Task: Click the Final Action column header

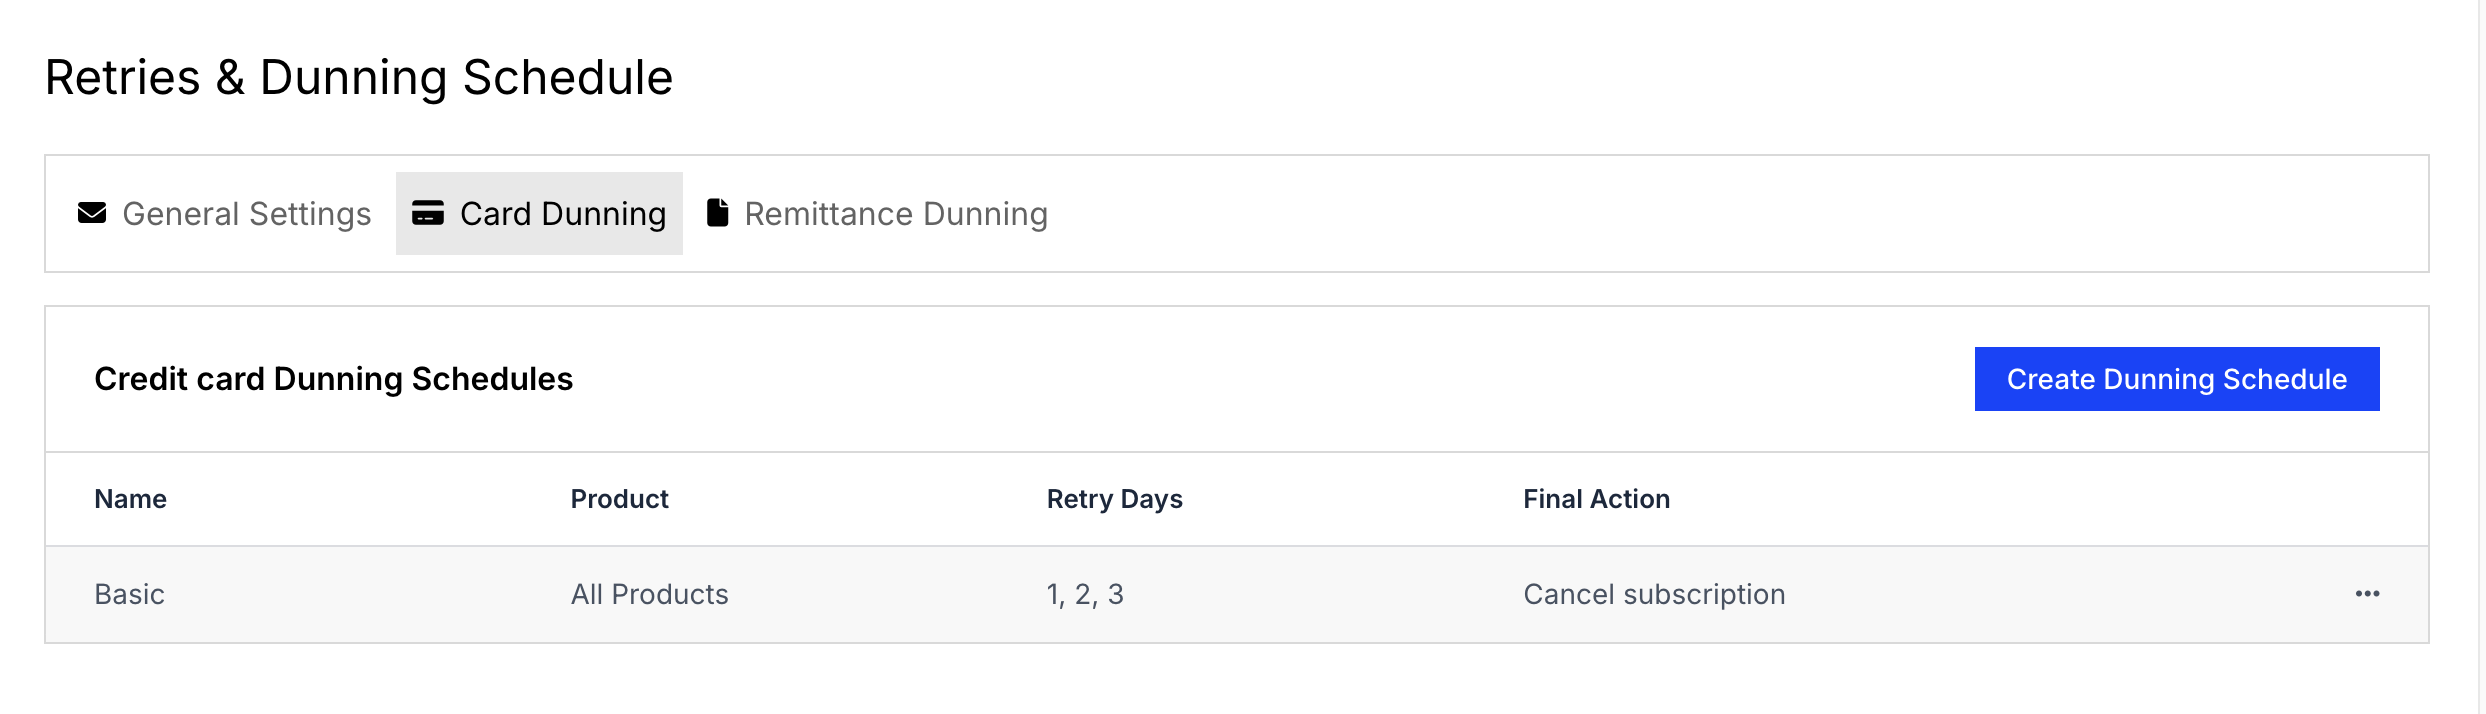Action: tap(1597, 499)
